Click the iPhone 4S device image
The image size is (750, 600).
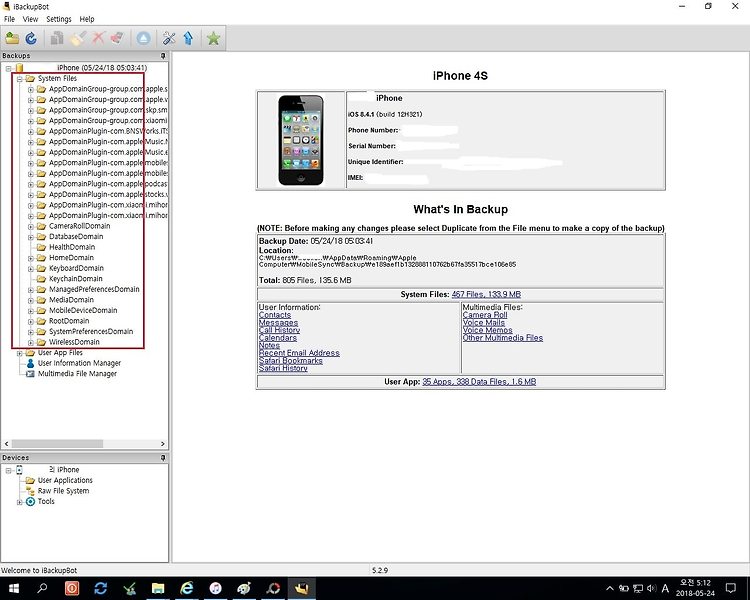click(x=301, y=140)
